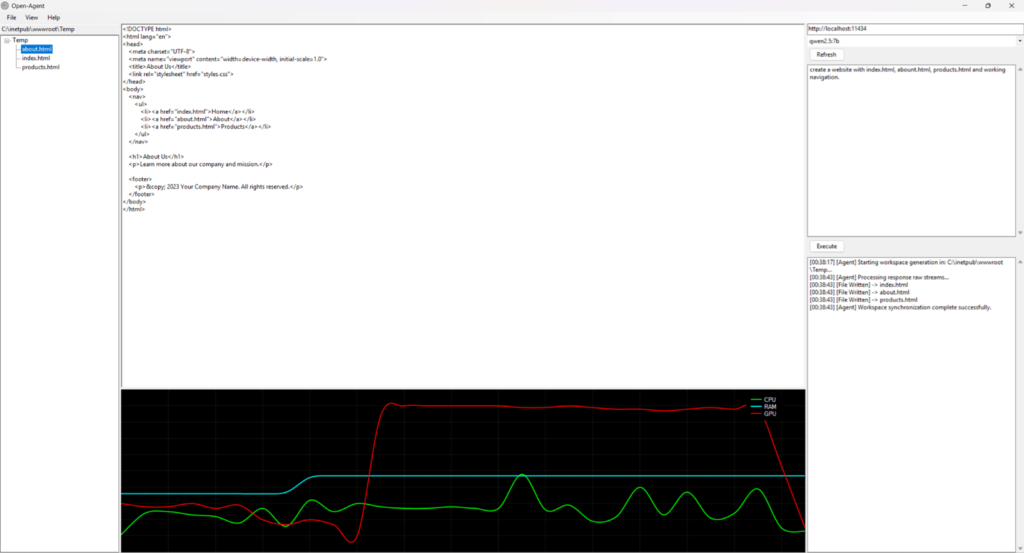The image size is (1024, 553).
Task: Click the log panel scroll up arrow
Action: tap(1020, 262)
